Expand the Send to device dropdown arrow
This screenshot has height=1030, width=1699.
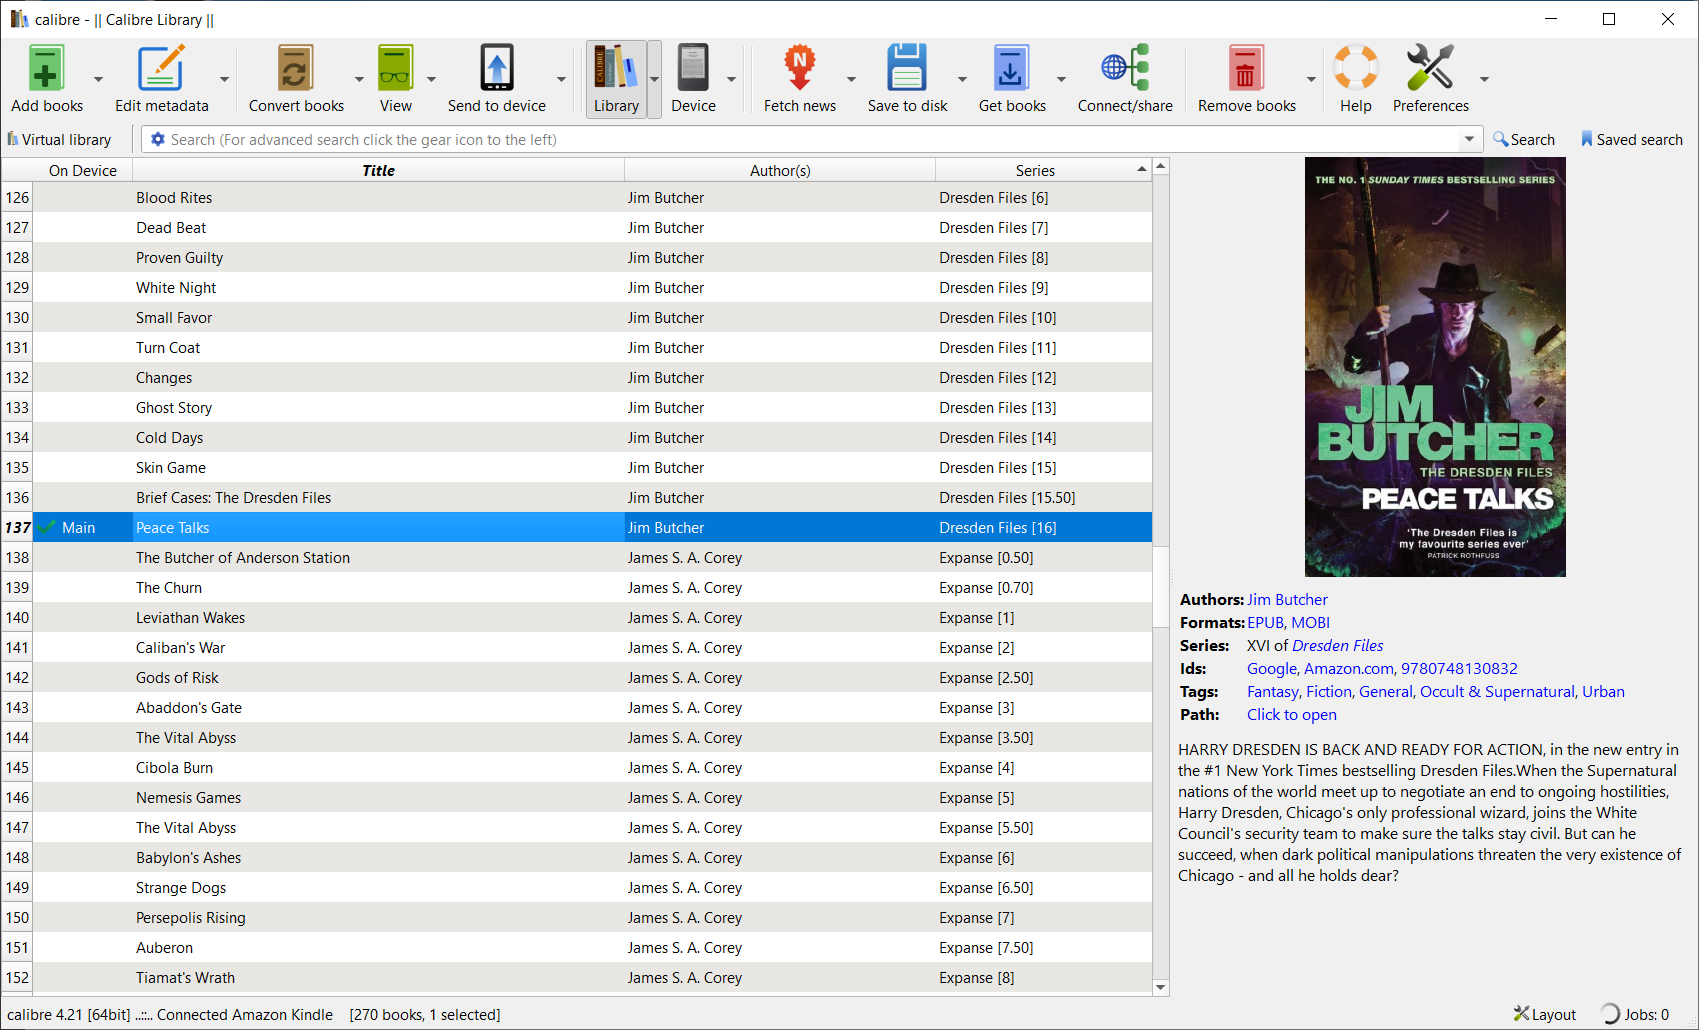[561, 79]
